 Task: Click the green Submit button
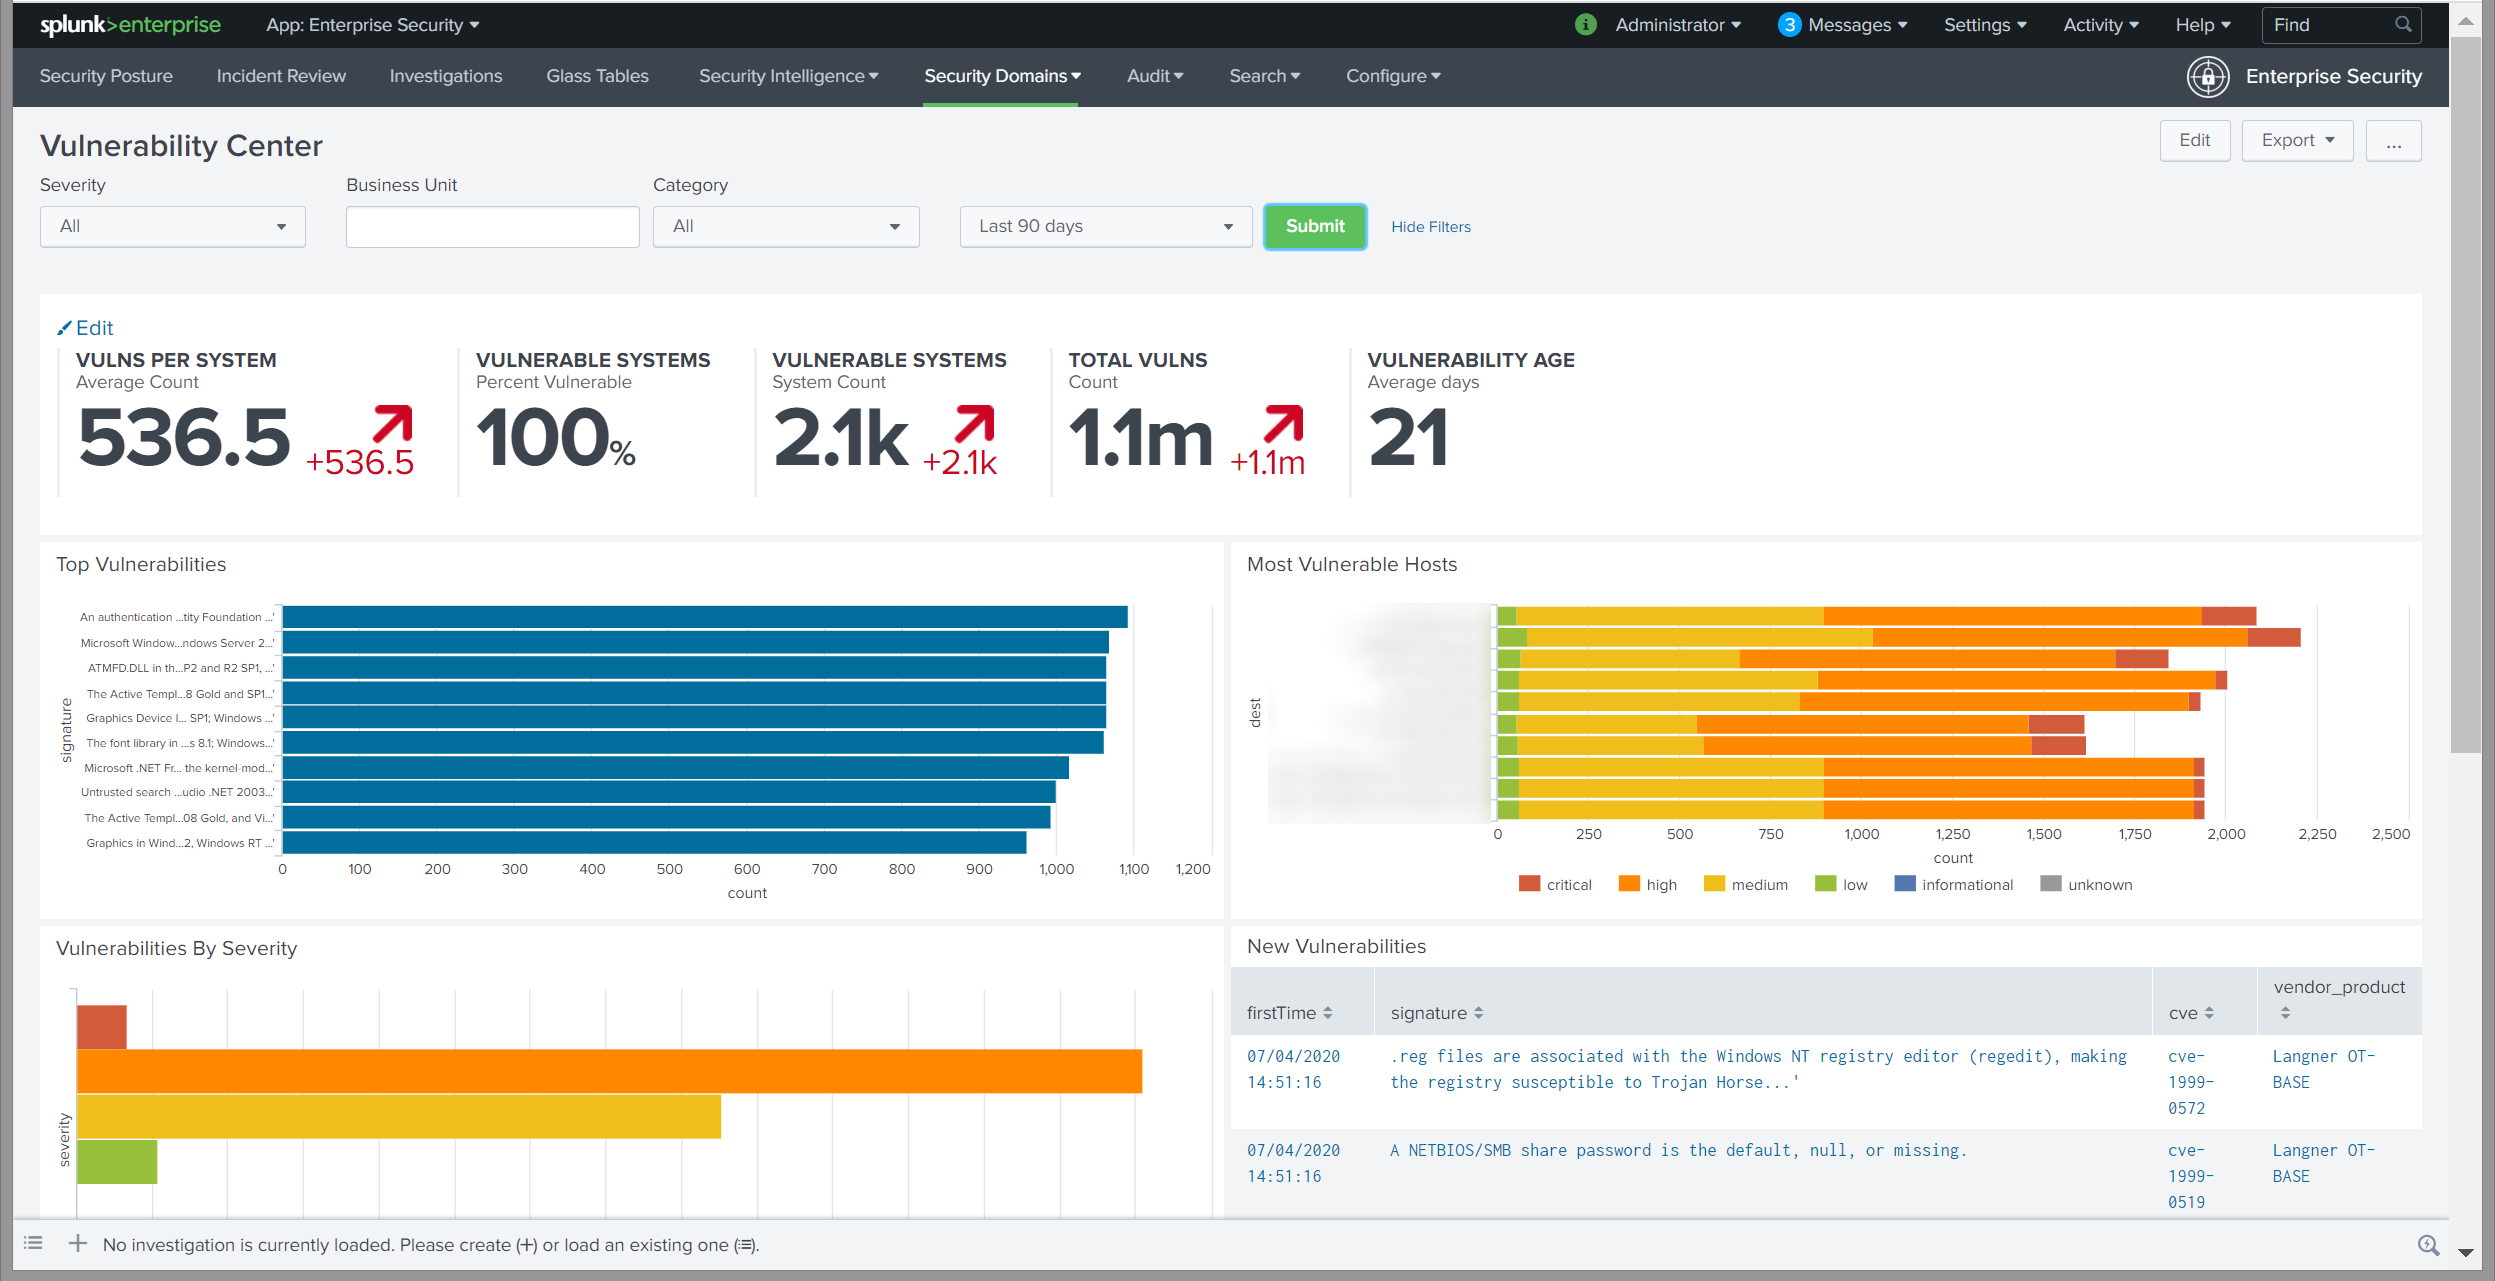1315,227
